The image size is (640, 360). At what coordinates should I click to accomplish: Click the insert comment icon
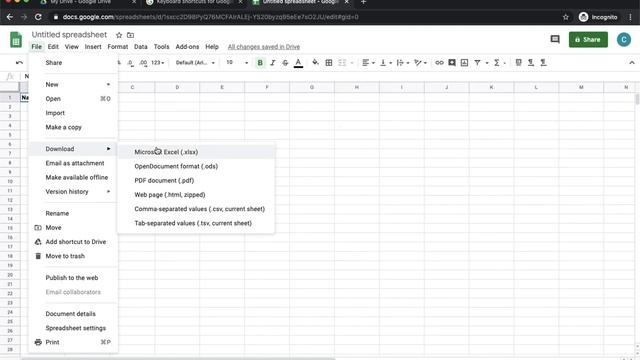coord(452,62)
